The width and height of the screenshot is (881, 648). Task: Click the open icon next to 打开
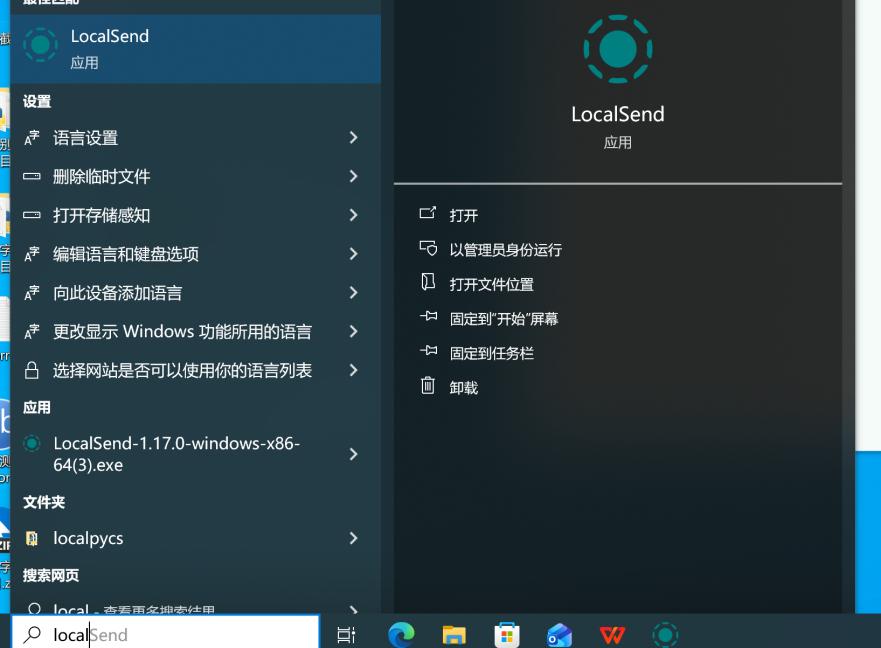428,213
